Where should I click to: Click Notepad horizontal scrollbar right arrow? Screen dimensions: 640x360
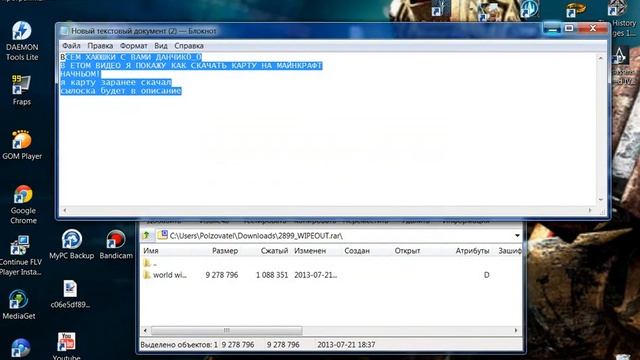click(x=590, y=210)
